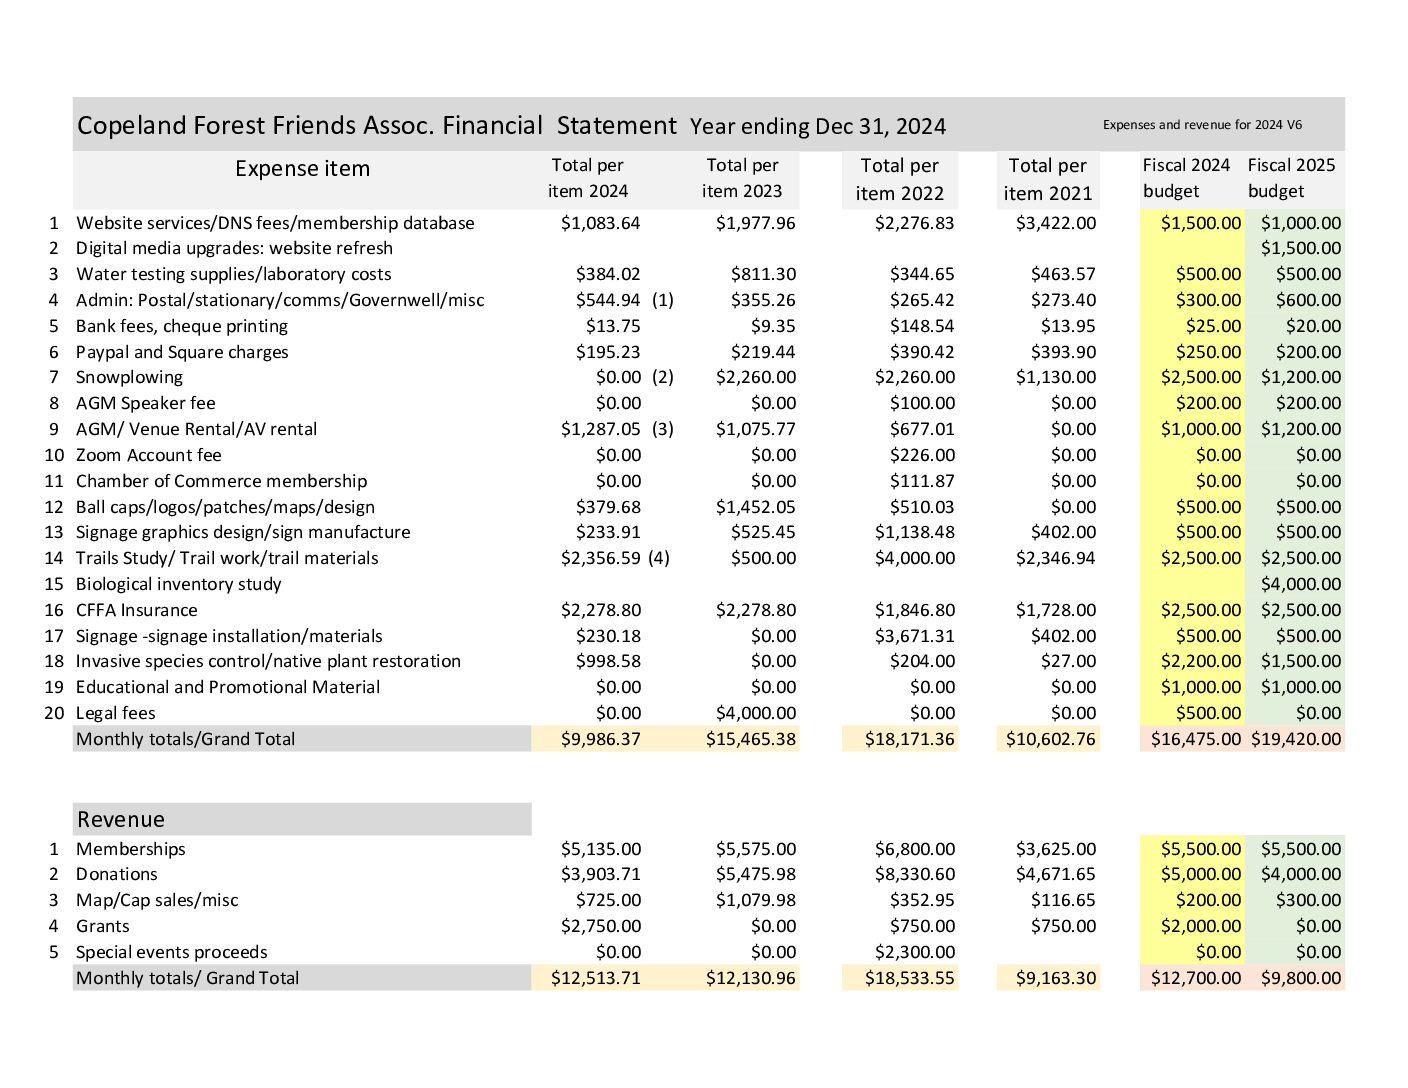Screen dimensions: 1408x1088
Task: Select the Snowplowing row label
Action: (129, 377)
